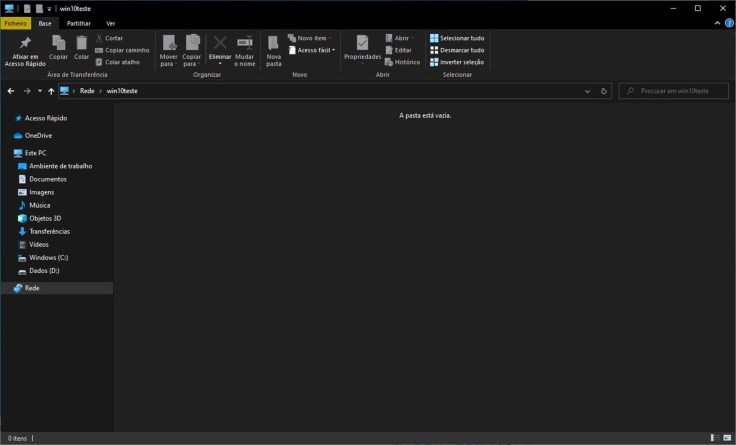Screen dimensions: 736x445
Task: Click the Afixar em Acesso Rápido pin icon
Action: click(x=25, y=43)
